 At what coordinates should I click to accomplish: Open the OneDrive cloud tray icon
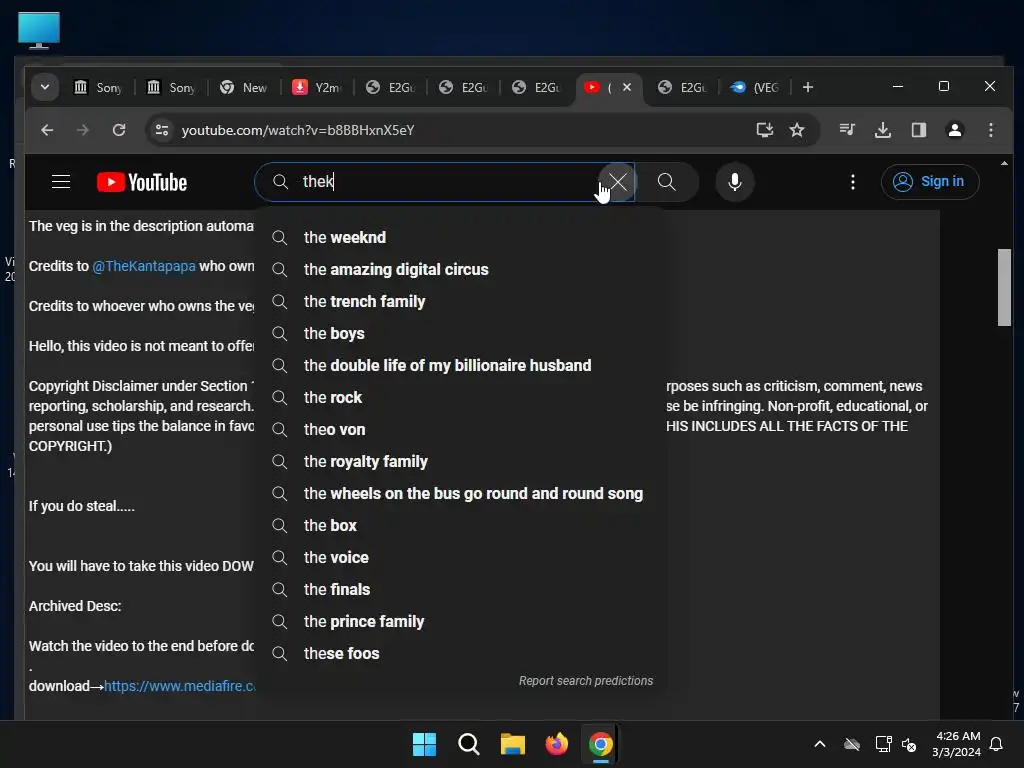point(852,744)
